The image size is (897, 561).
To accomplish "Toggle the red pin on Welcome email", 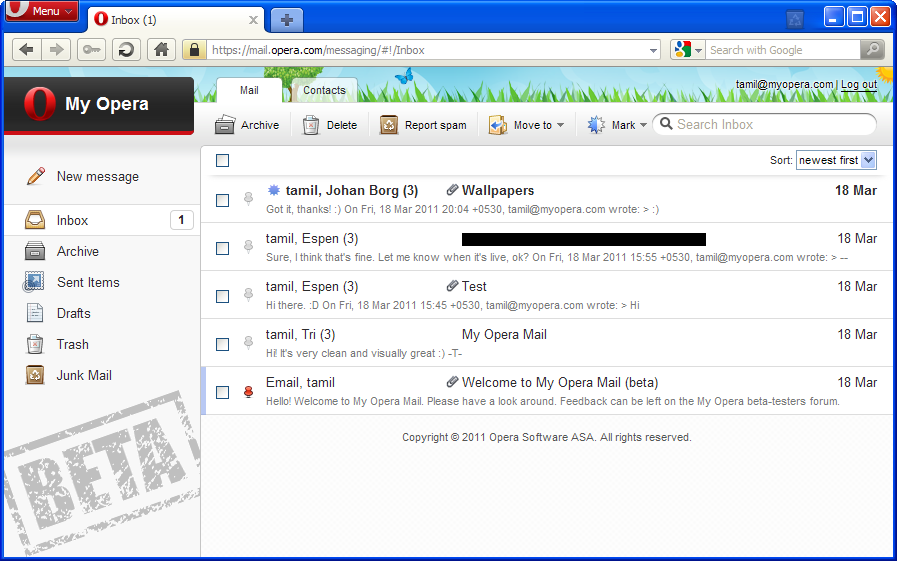I will coord(249,392).
